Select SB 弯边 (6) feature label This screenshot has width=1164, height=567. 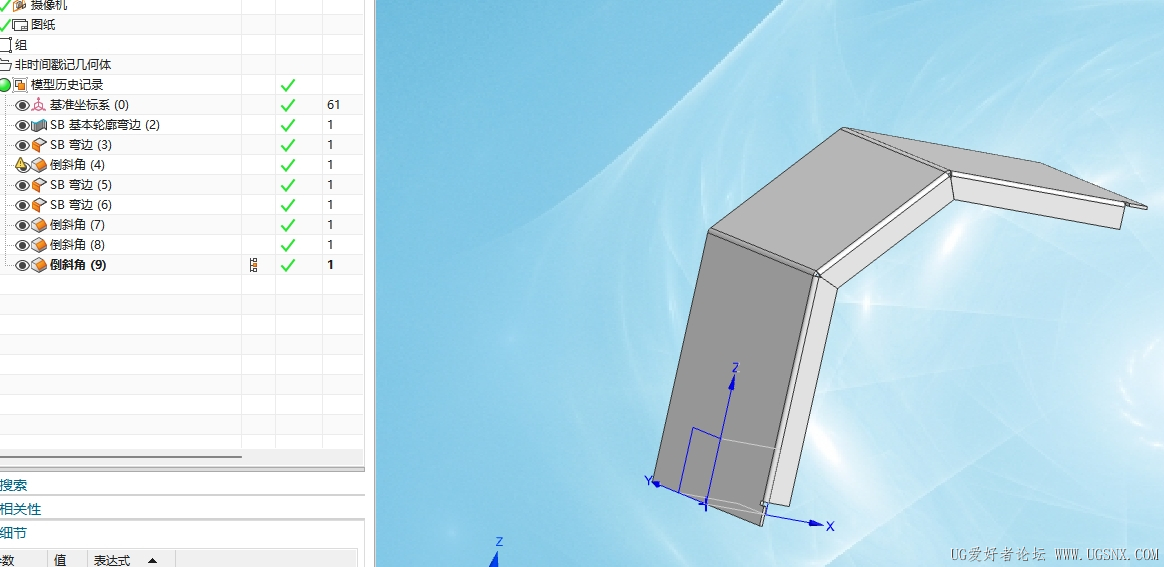(x=81, y=205)
